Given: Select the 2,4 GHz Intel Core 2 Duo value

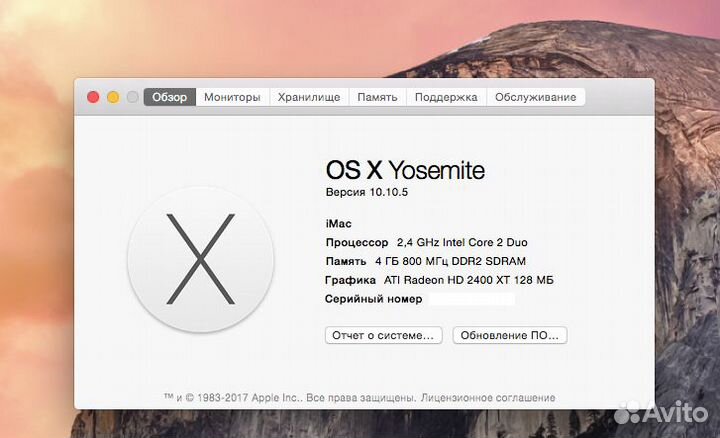Looking at the screenshot, I should point(462,242).
